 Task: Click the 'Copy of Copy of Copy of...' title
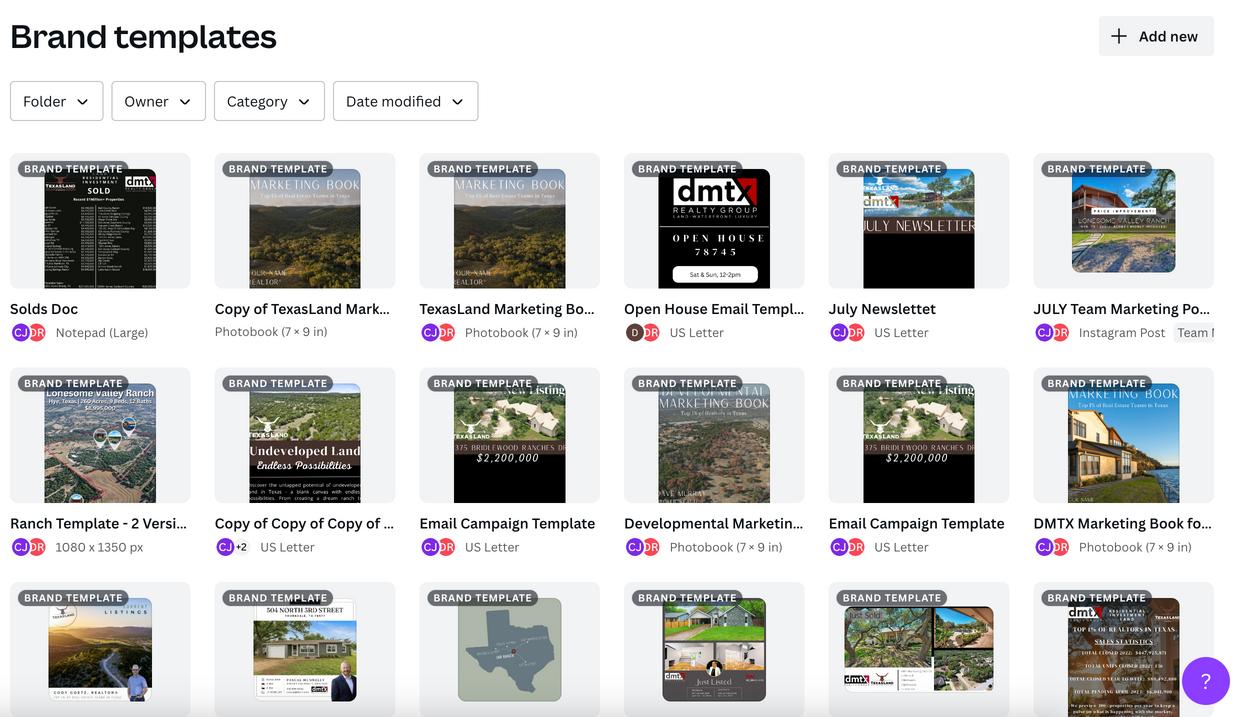(x=305, y=523)
